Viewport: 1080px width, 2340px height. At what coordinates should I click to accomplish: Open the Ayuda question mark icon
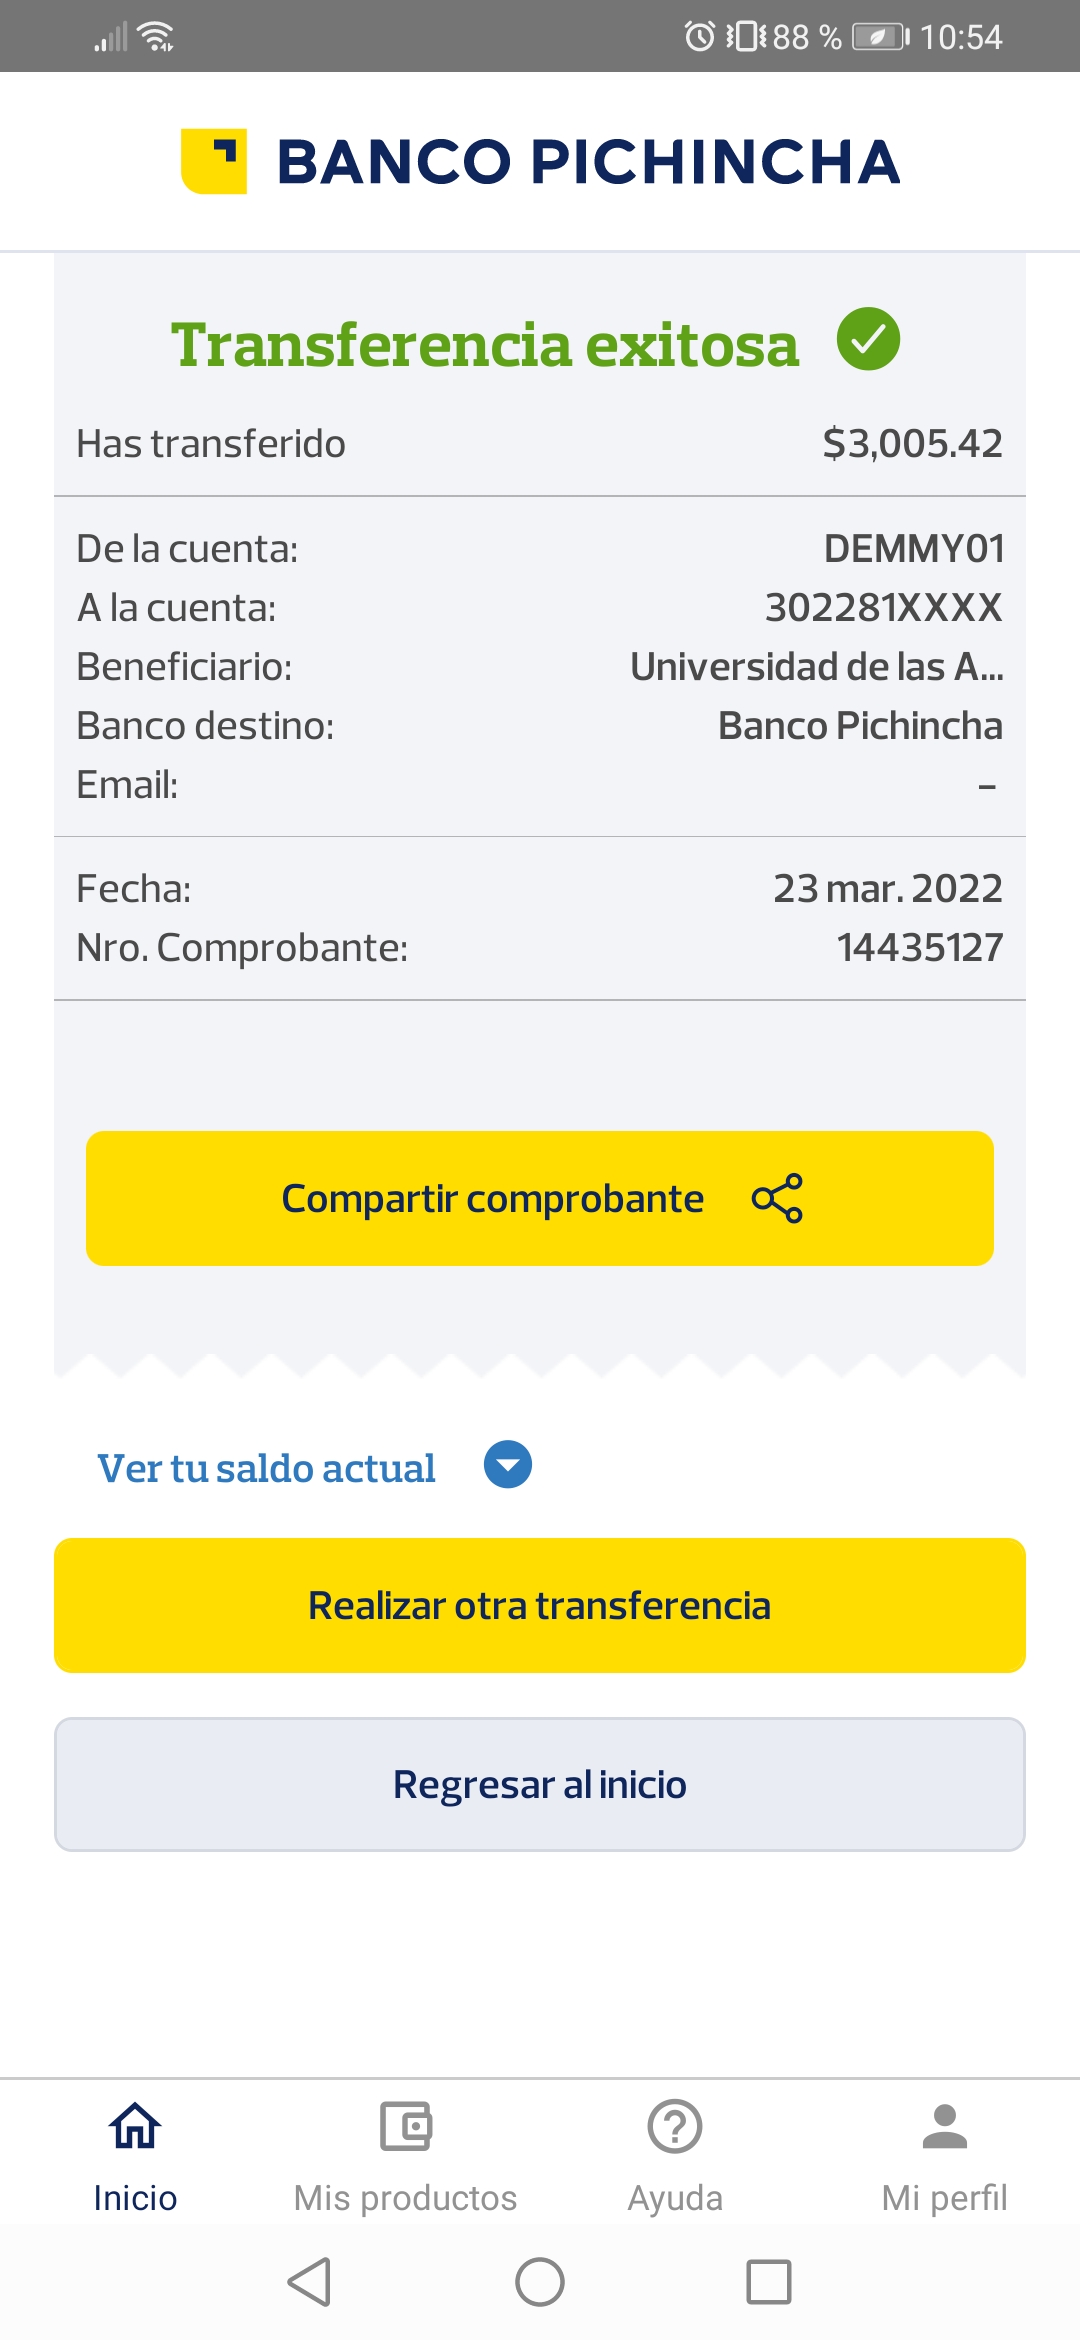[675, 2125]
